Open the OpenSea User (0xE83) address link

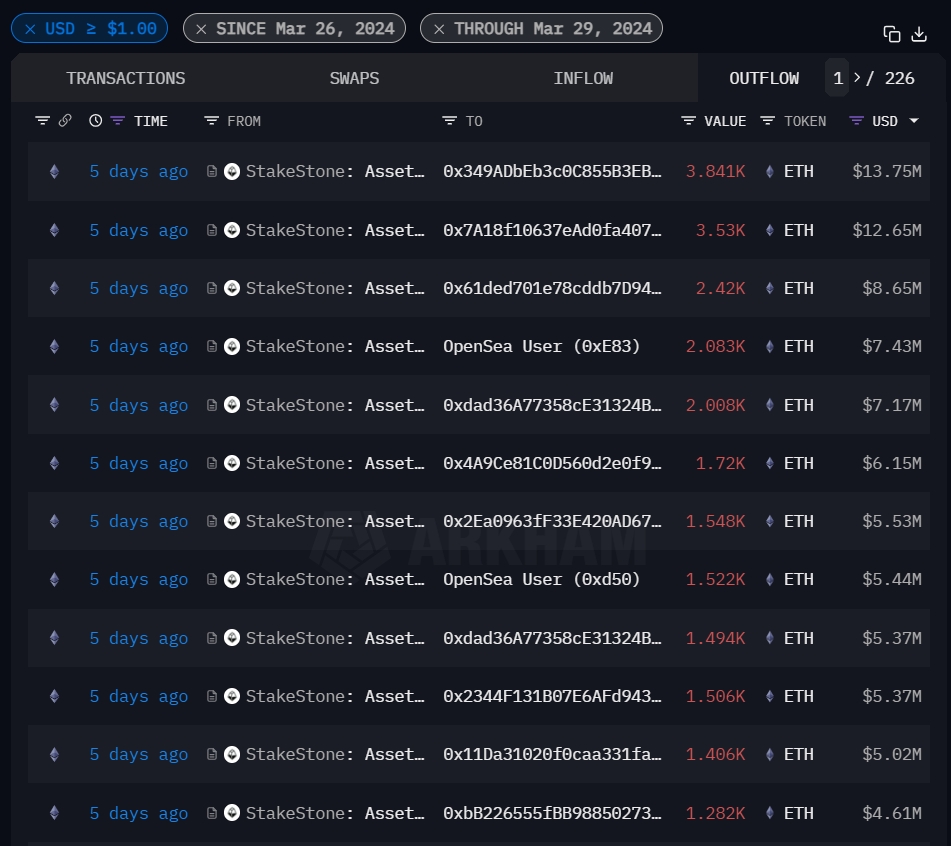tap(541, 346)
